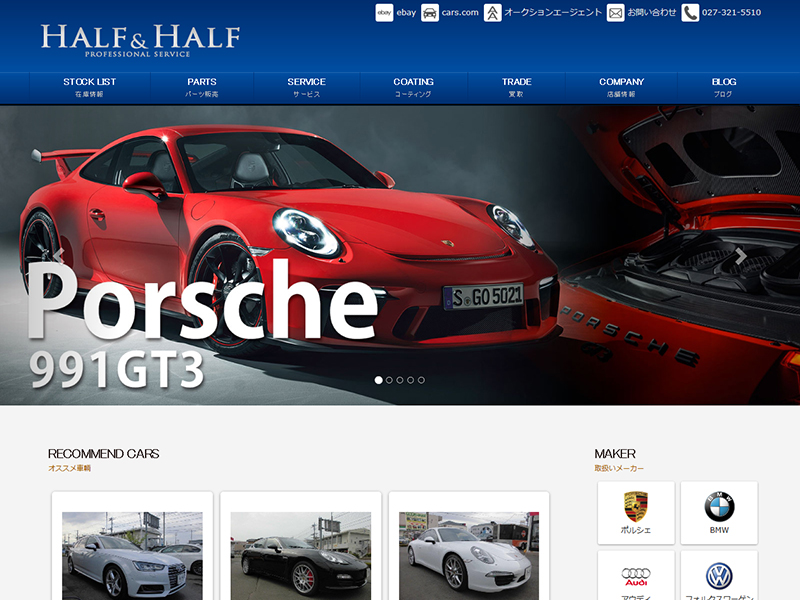Go to previous slide with left arrow
The image size is (800, 600).
(59, 256)
